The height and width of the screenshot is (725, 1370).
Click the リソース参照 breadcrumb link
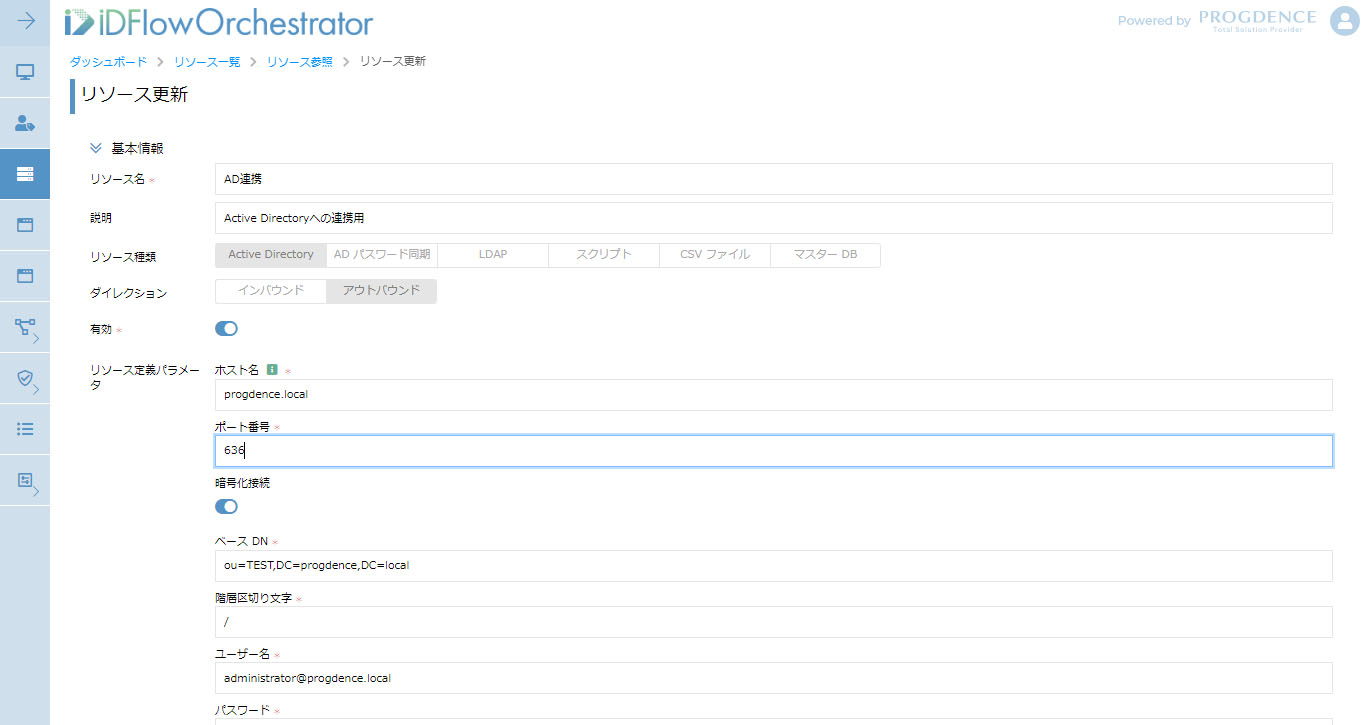299,62
